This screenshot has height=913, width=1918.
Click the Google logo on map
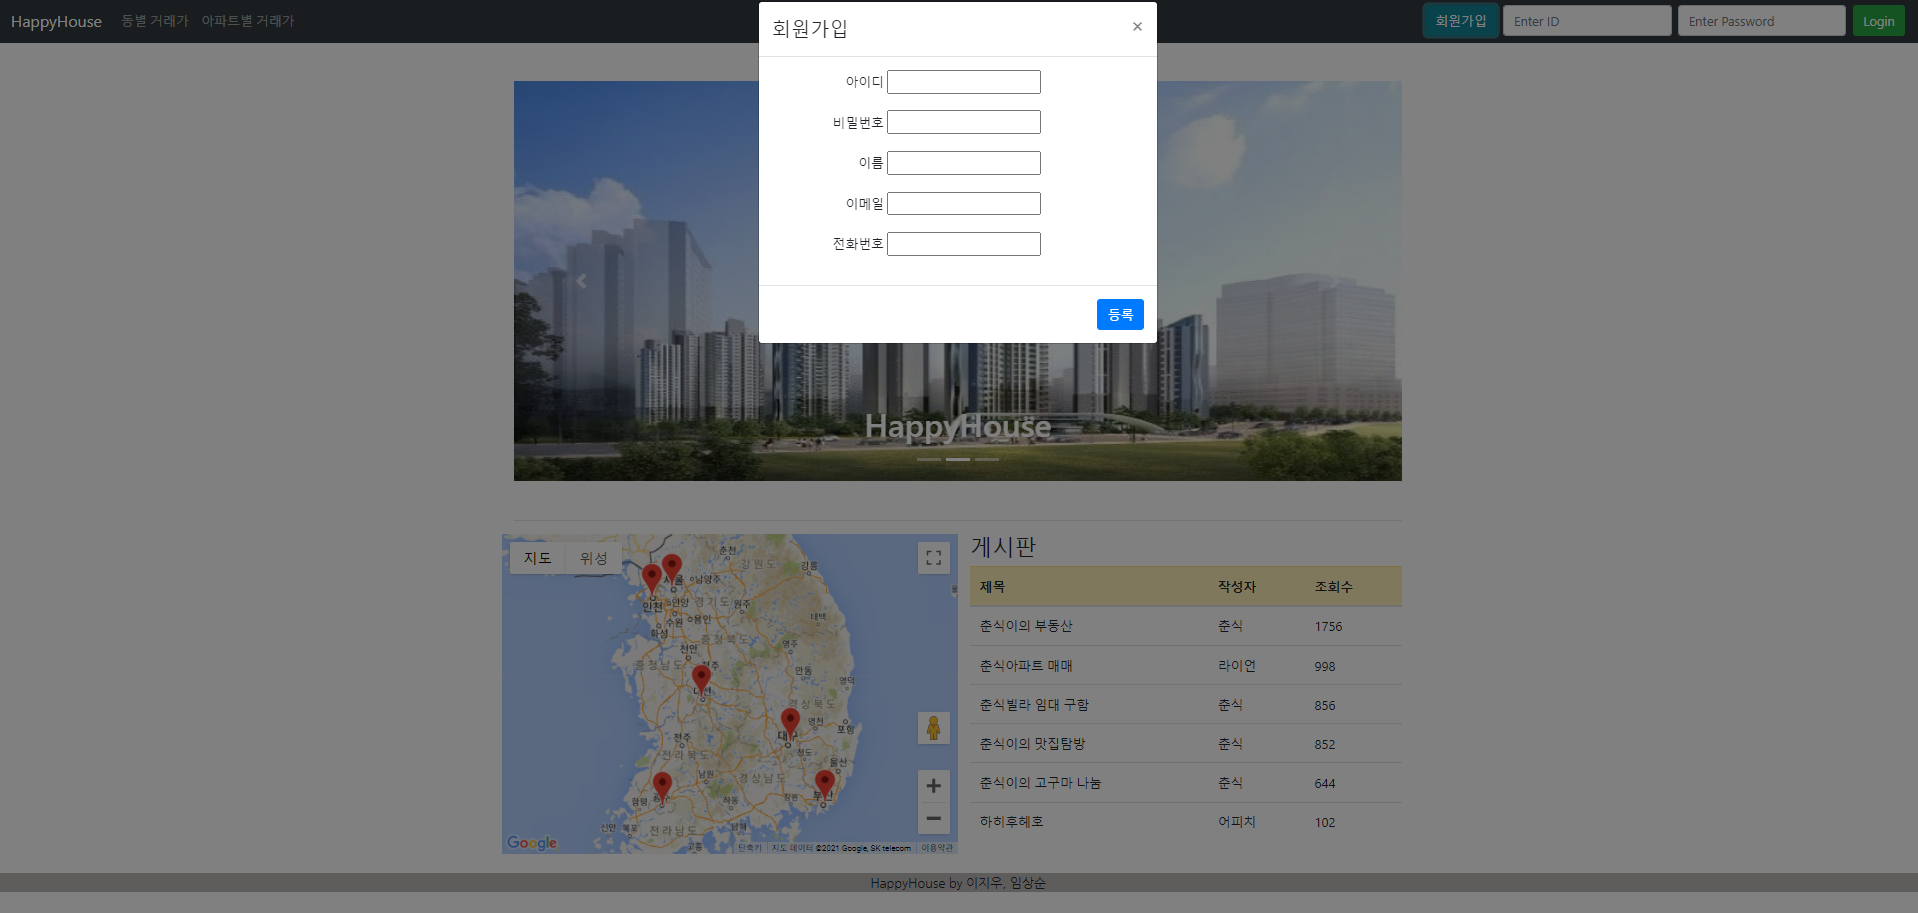(532, 843)
